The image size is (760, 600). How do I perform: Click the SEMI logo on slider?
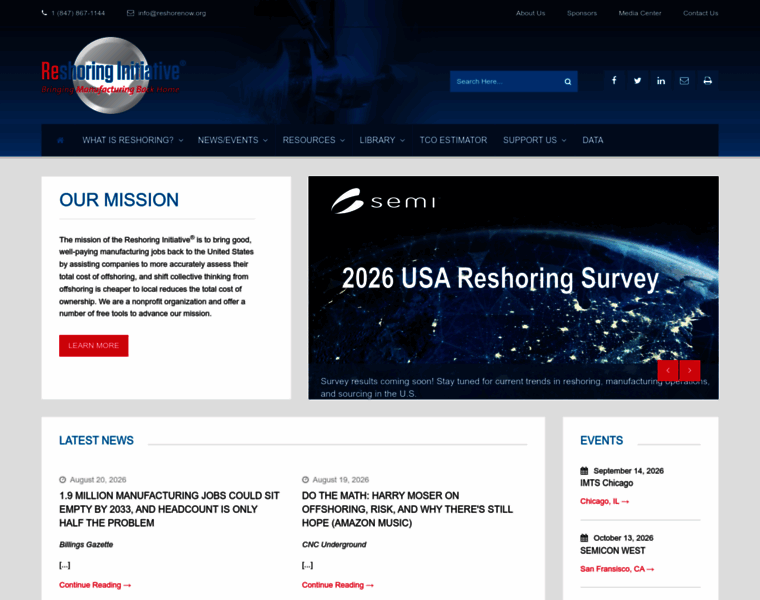tap(383, 201)
